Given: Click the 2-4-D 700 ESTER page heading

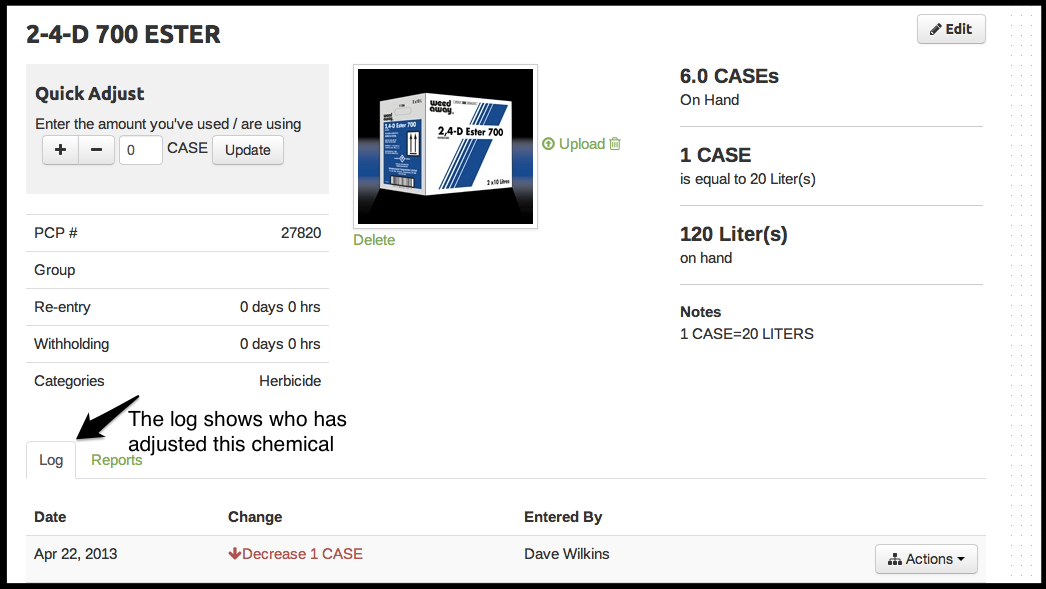Looking at the screenshot, I should 123,35.
